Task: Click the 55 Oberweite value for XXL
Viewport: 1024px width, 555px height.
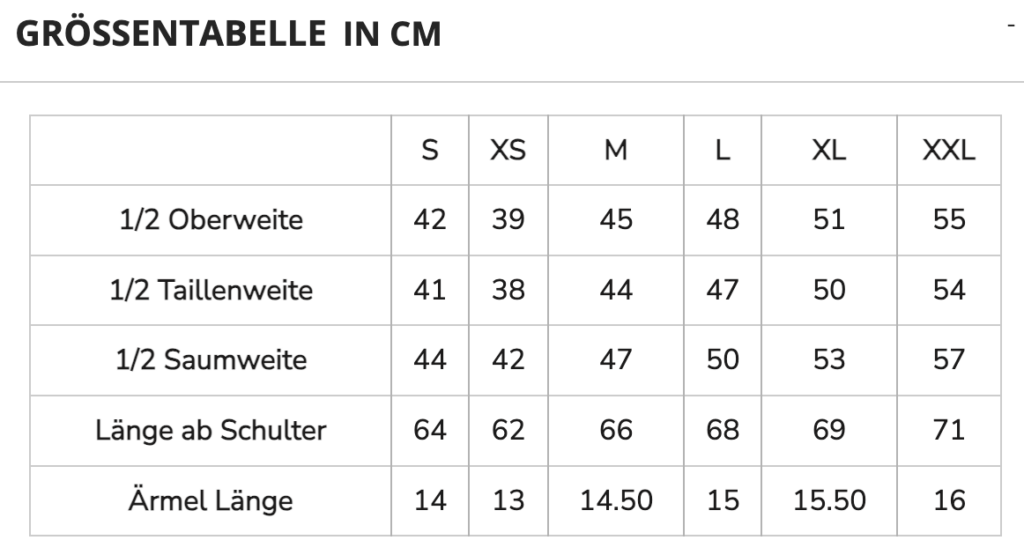Action: pyautogui.click(x=949, y=220)
